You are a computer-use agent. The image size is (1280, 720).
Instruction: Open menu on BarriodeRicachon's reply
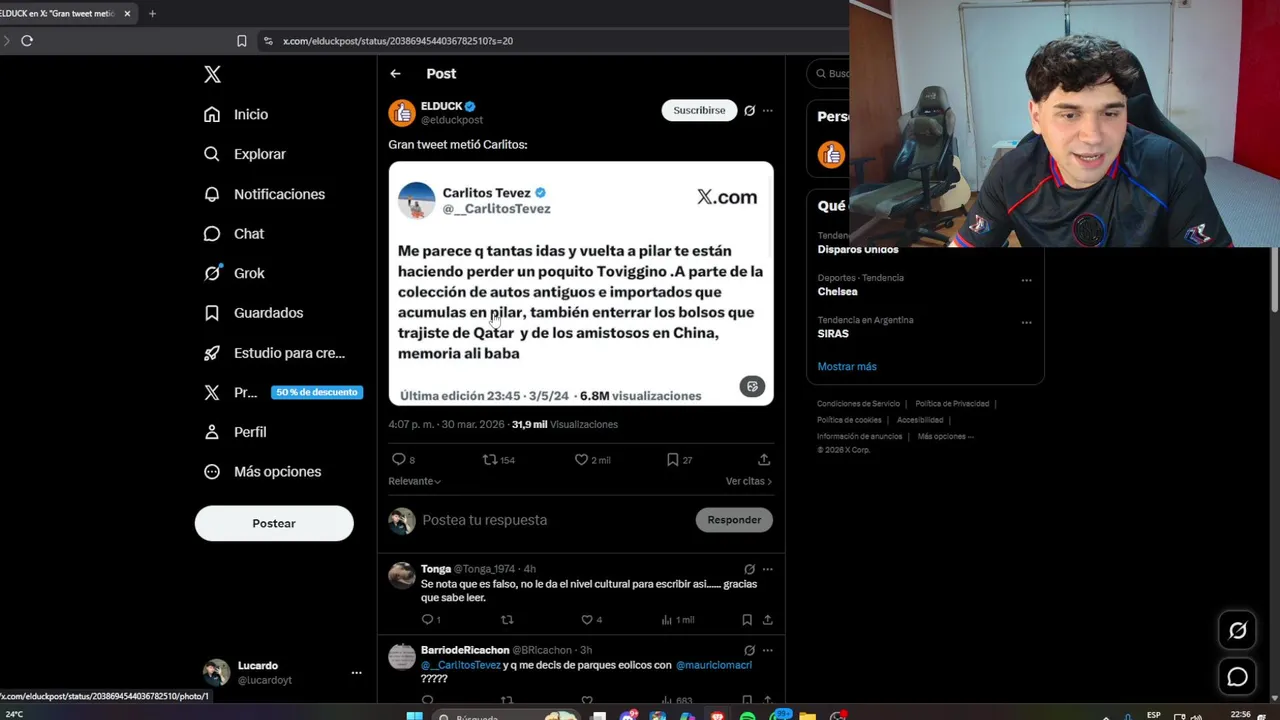pyautogui.click(x=768, y=650)
